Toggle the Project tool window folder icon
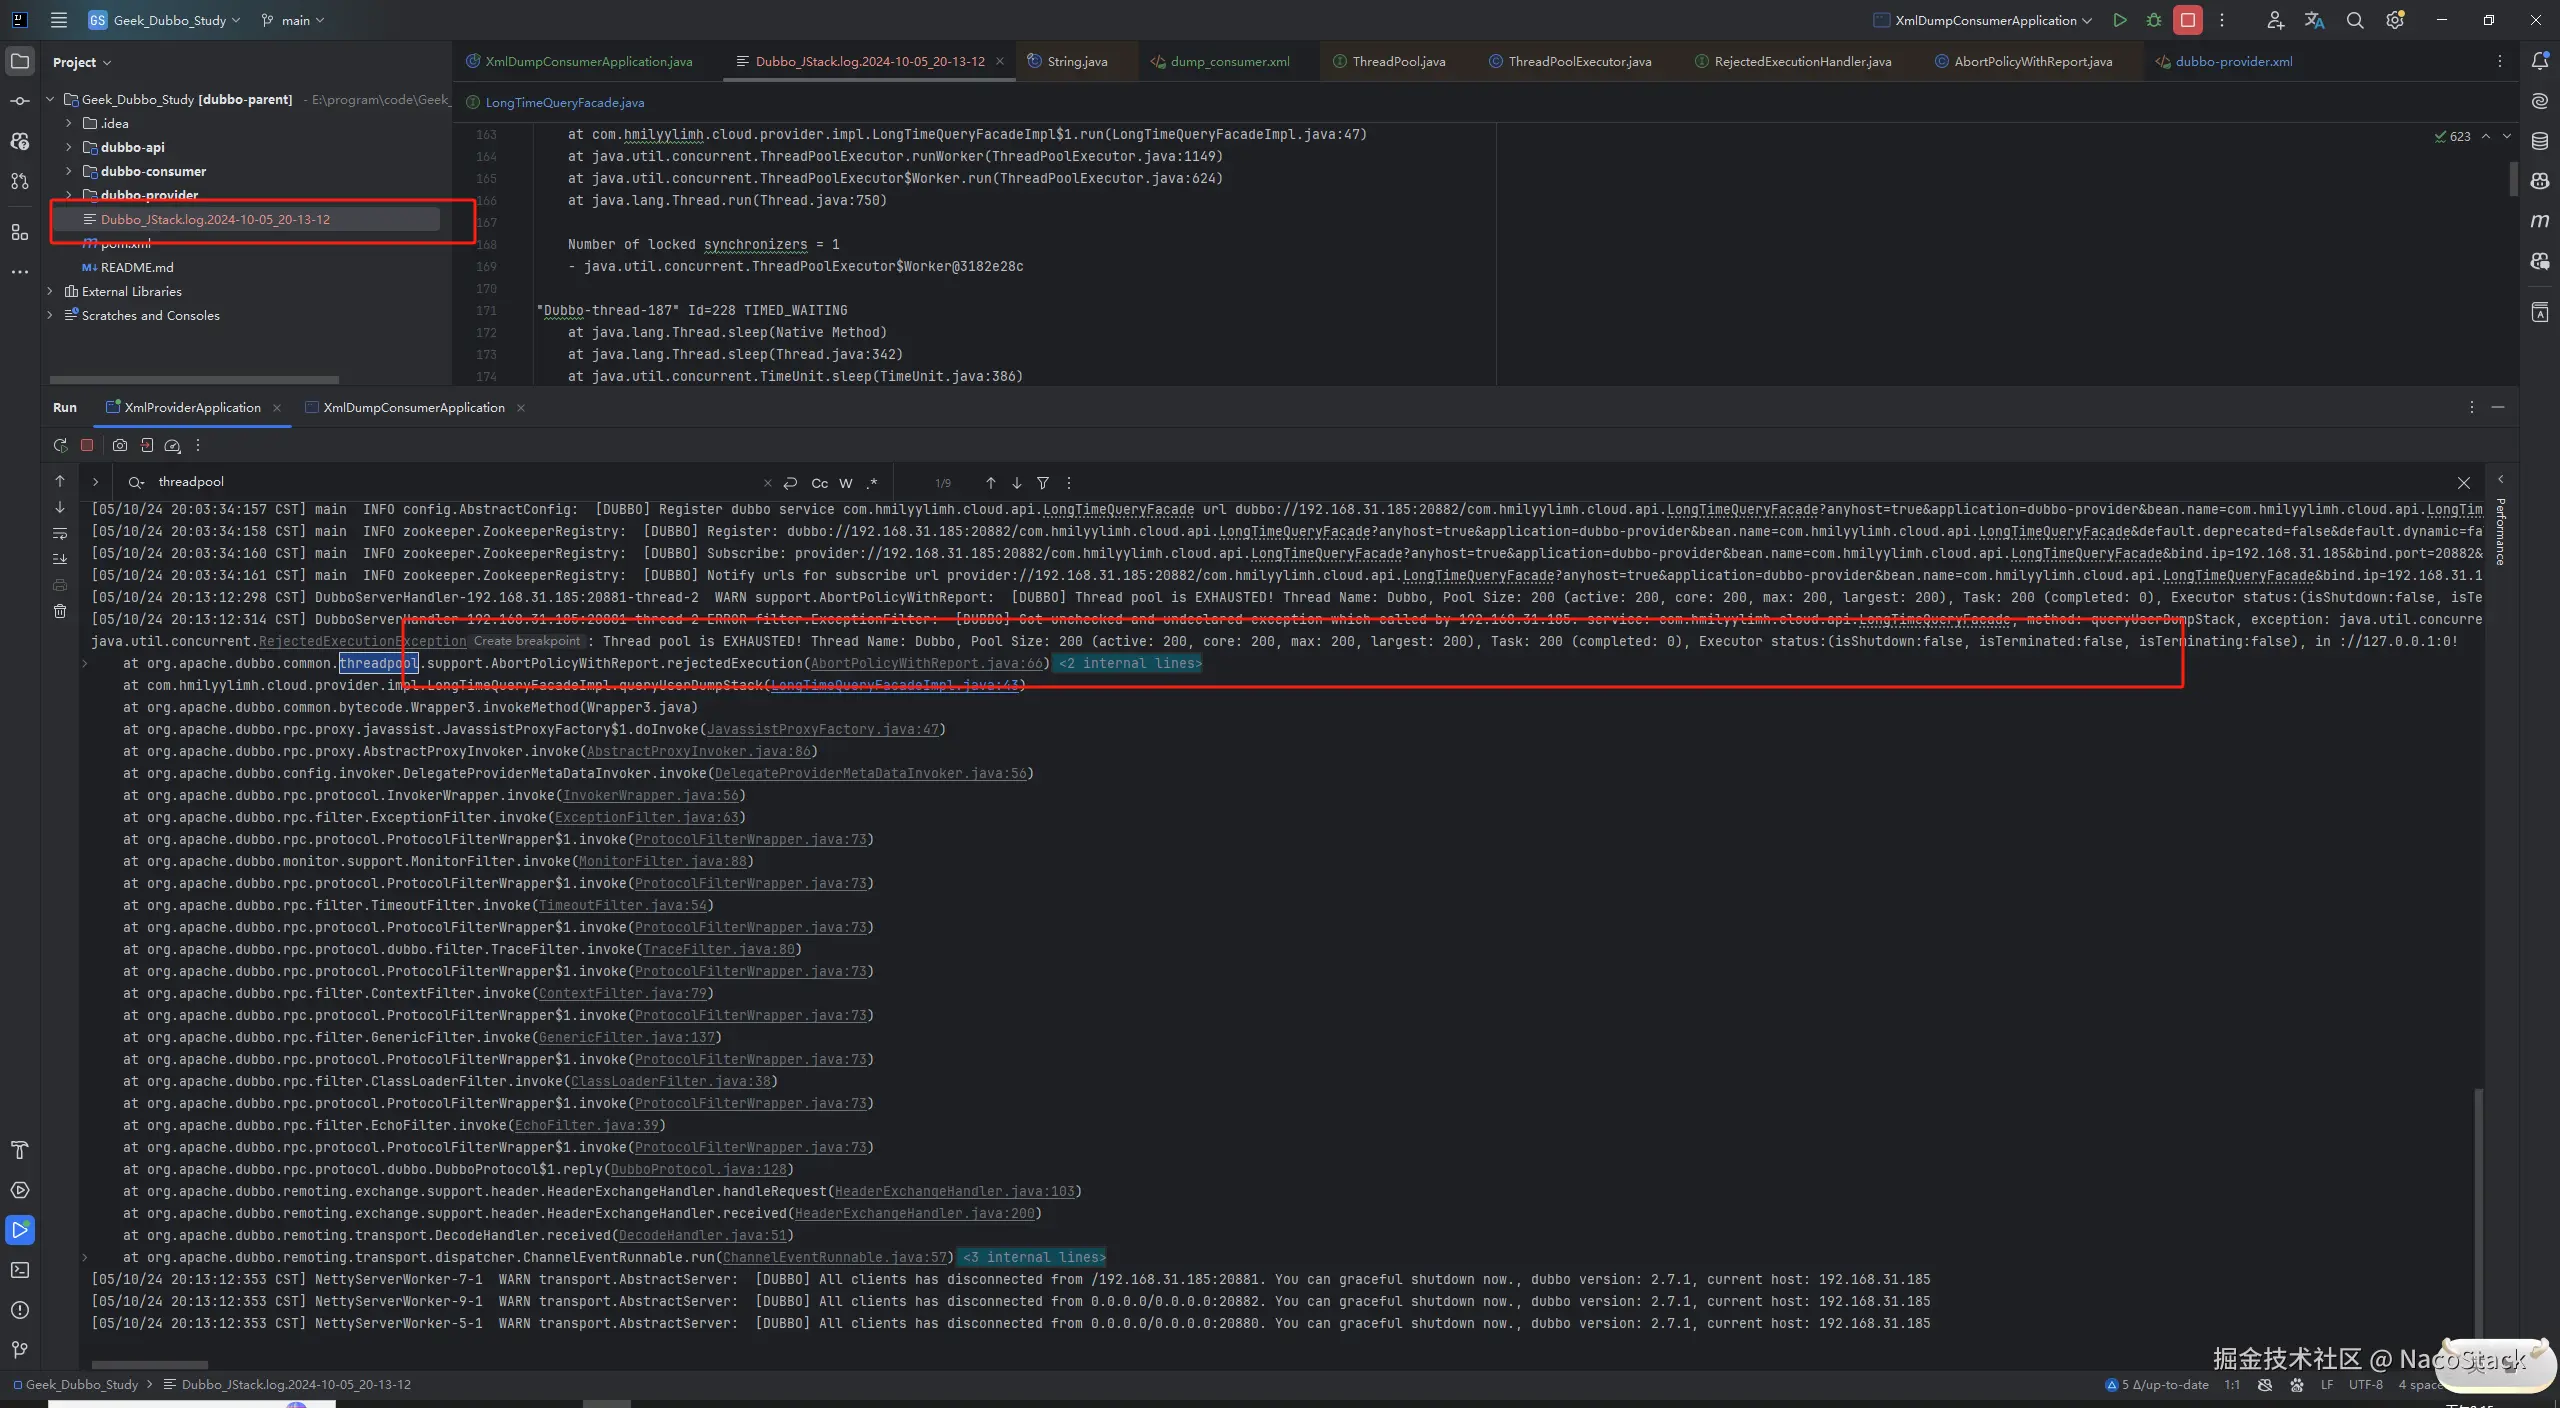The height and width of the screenshot is (1408, 2560). 20,61
